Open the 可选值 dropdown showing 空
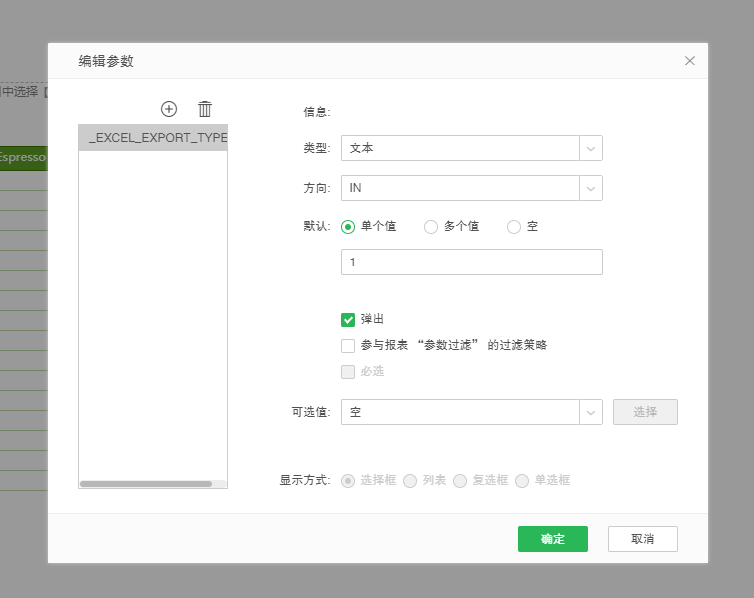This screenshot has width=754, height=598. 471,412
